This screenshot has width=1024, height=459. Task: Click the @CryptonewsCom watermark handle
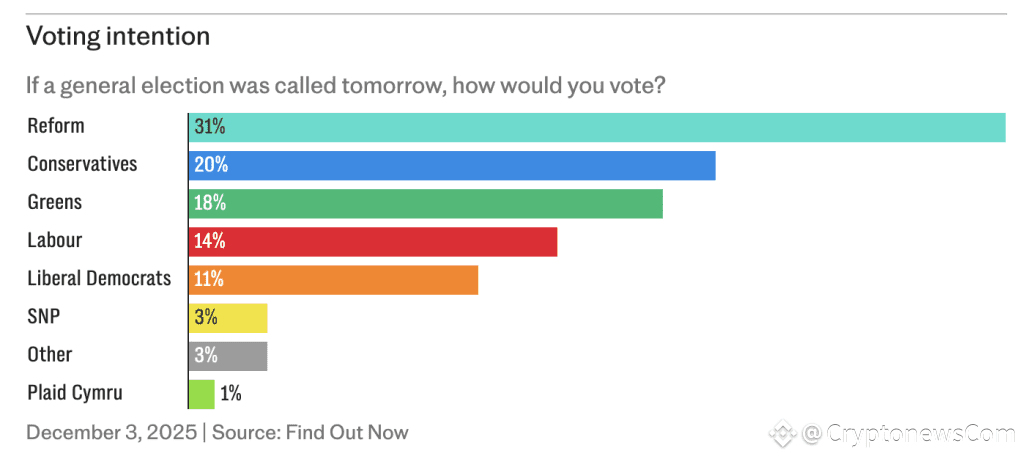pos(909,434)
